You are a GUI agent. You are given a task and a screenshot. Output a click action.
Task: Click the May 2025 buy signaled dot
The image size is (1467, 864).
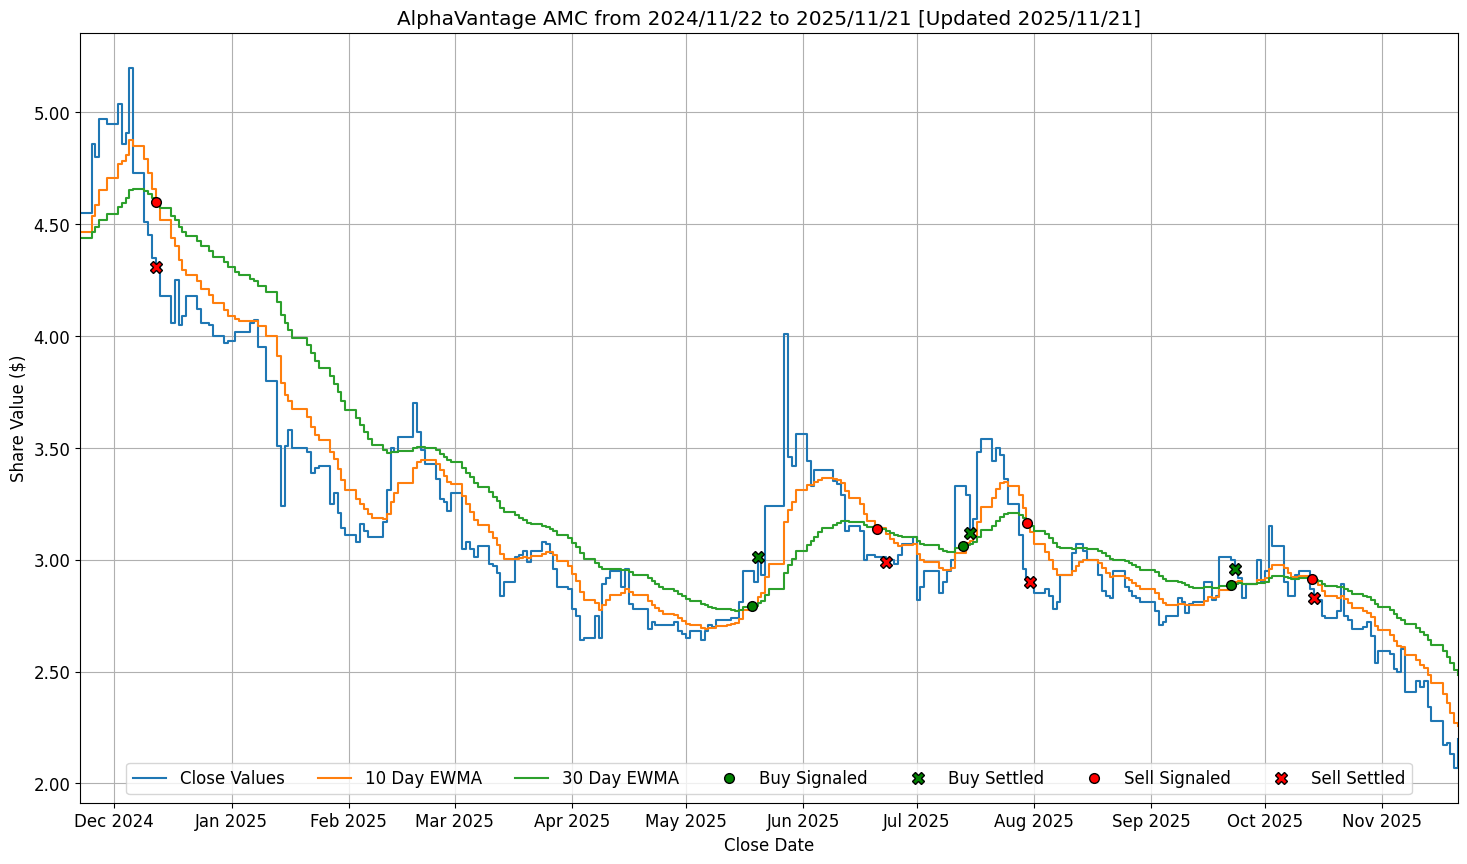752,606
